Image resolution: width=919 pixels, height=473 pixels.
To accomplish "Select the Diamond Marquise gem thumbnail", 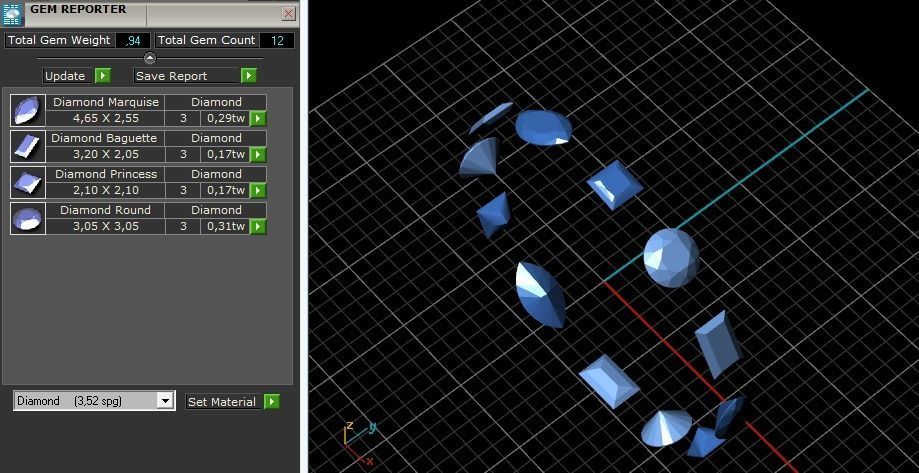I will pyautogui.click(x=28, y=110).
